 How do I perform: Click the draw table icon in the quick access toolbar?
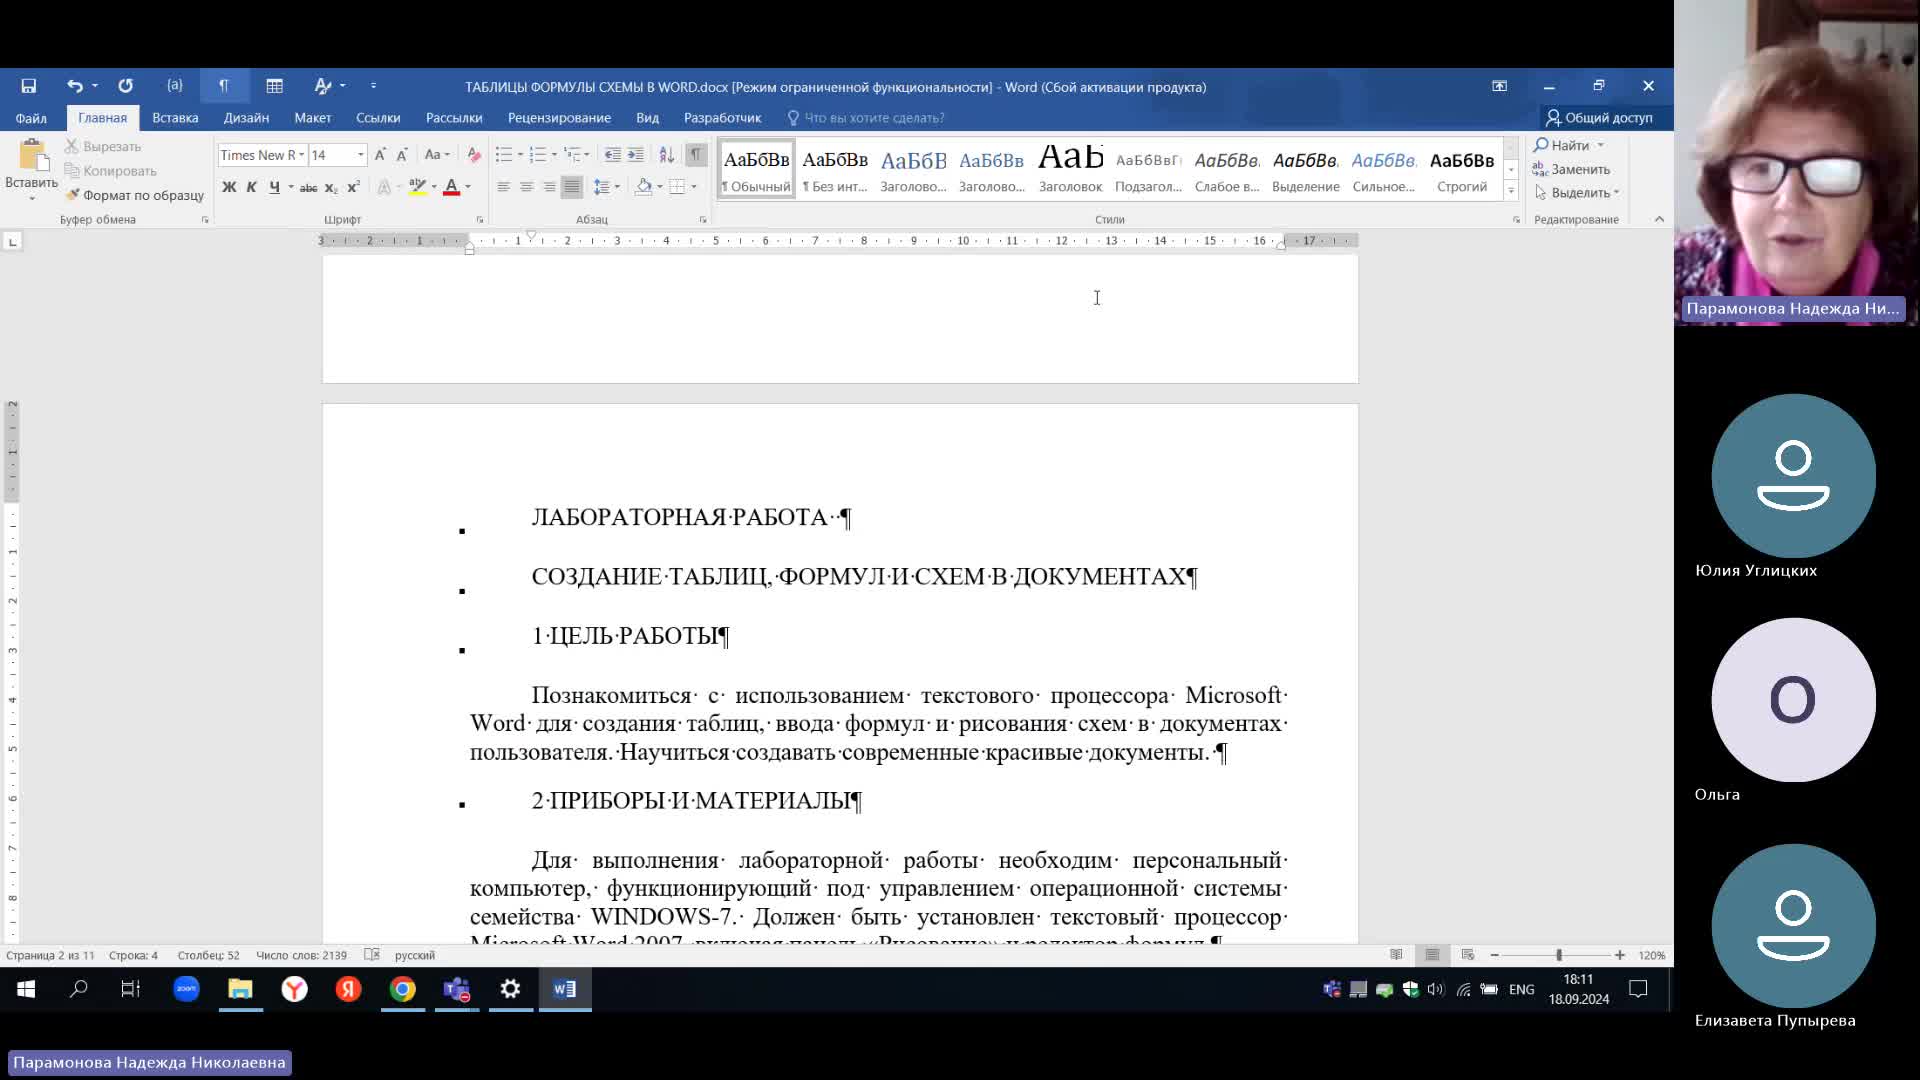pos(274,86)
